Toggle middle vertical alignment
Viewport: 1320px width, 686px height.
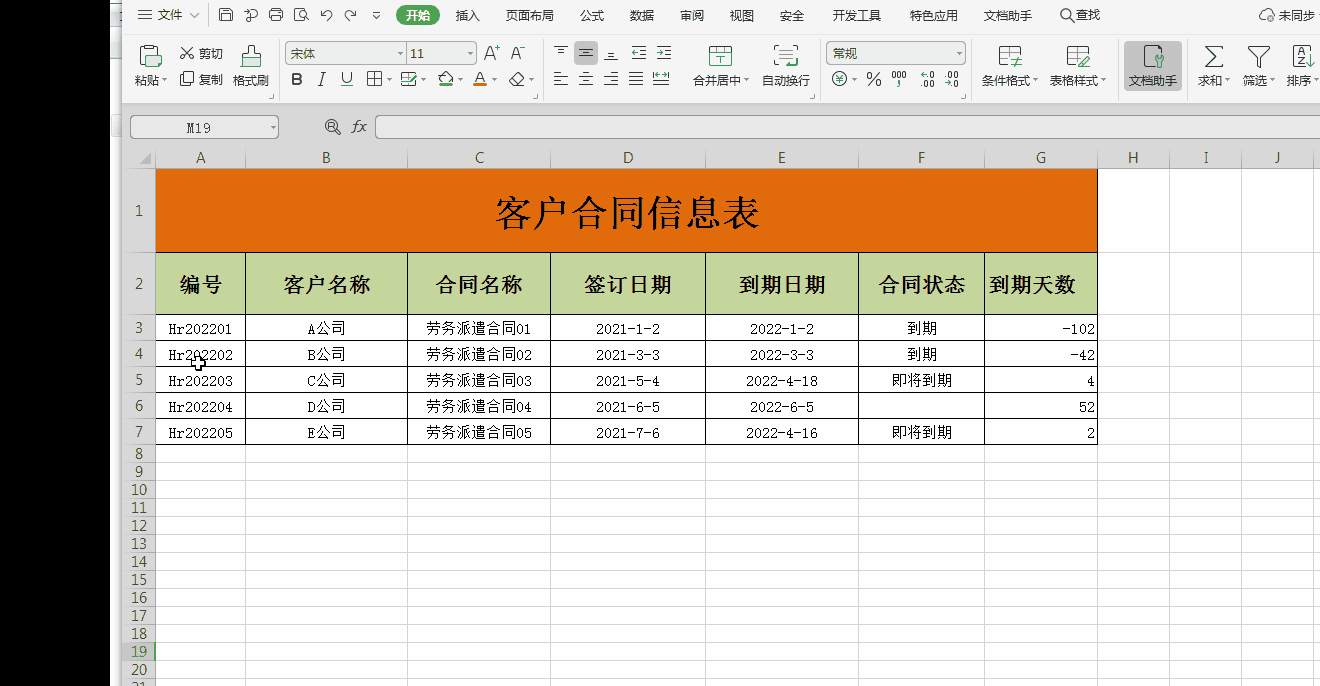[586, 53]
